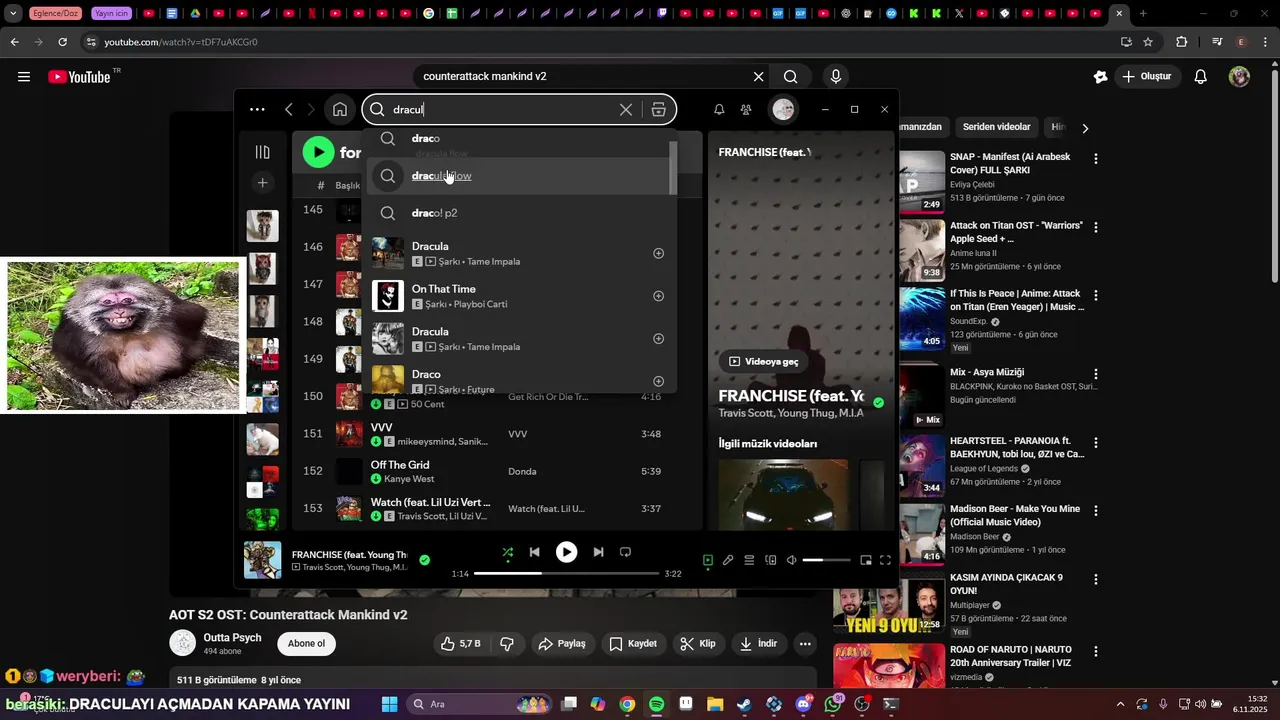Open options for HEARTSTEEL - PARANOIA video
The image size is (1280, 720).
click(1096, 442)
